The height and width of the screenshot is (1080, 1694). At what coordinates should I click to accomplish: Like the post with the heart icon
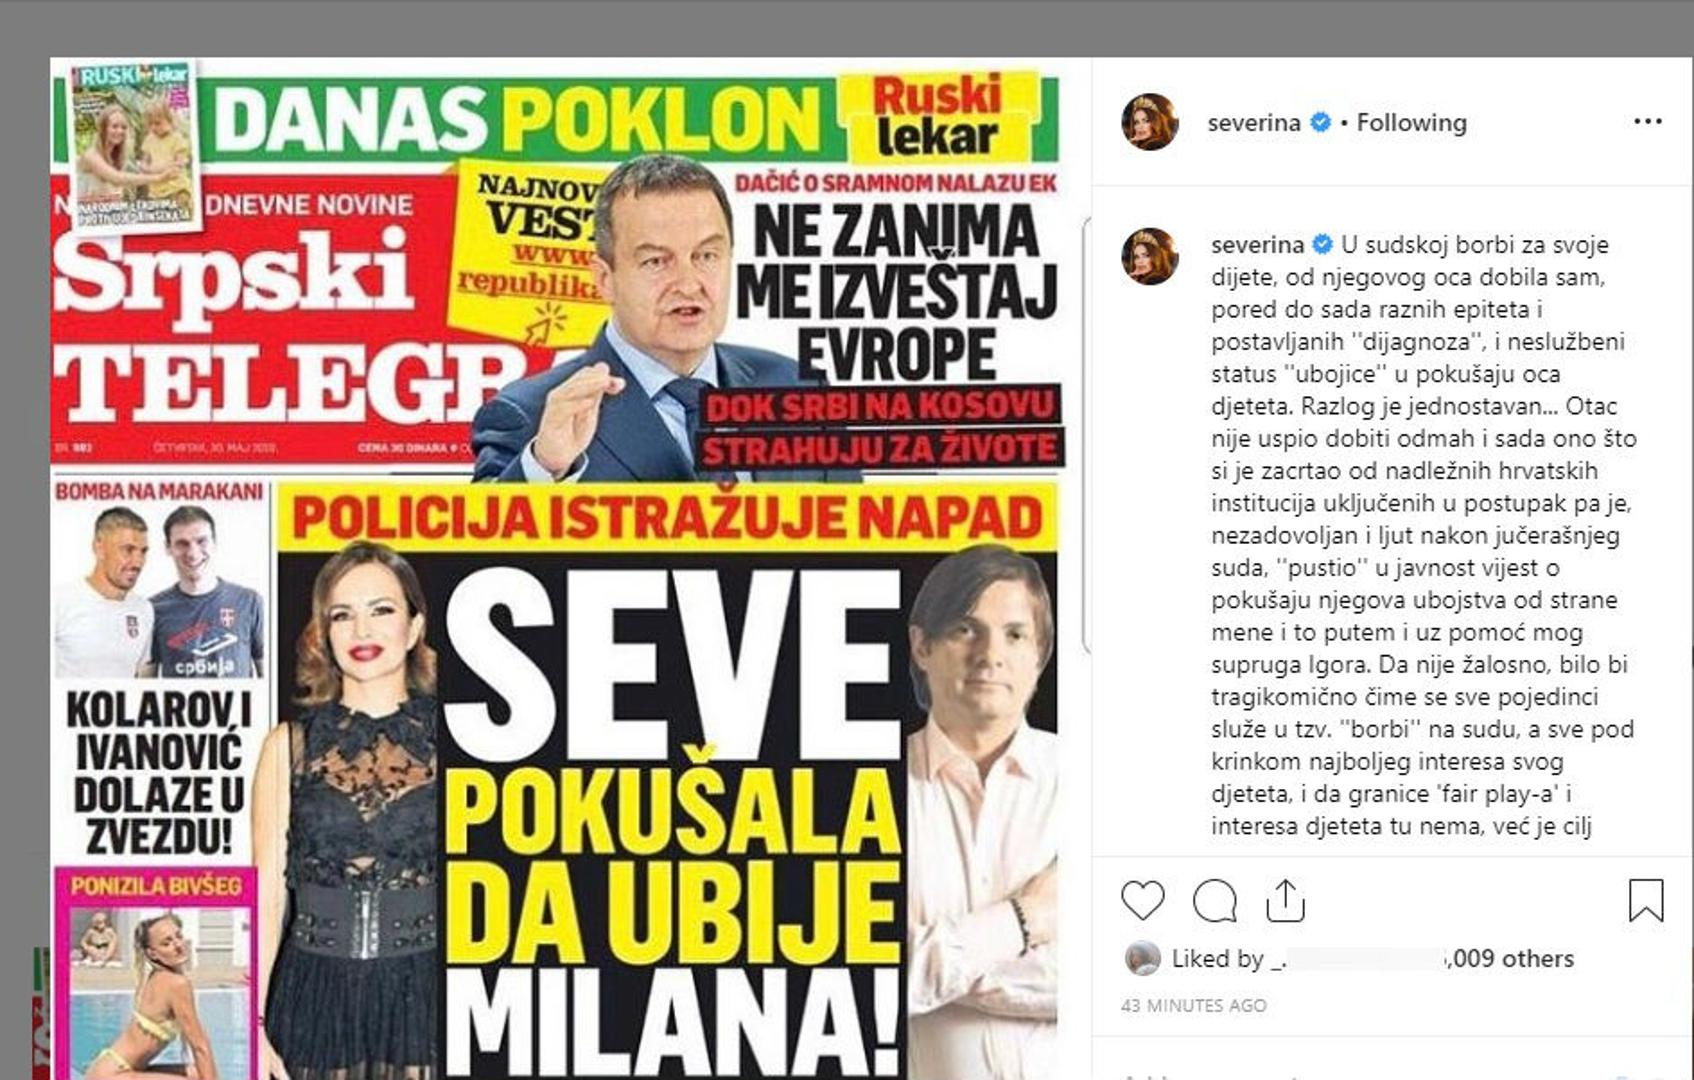click(1142, 901)
